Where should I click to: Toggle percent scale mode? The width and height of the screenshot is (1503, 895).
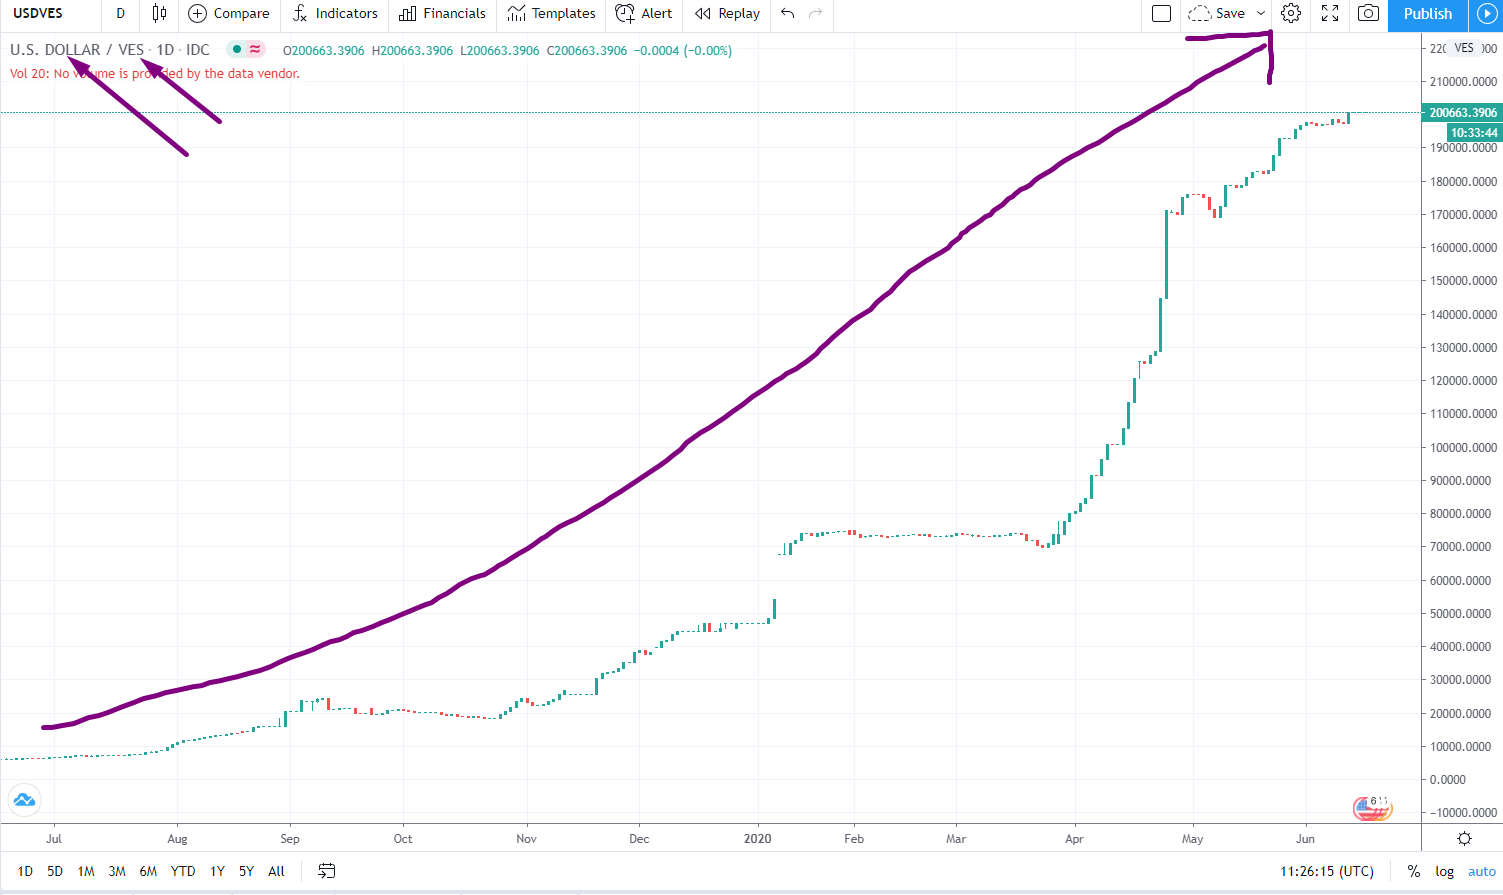pyautogui.click(x=1414, y=871)
